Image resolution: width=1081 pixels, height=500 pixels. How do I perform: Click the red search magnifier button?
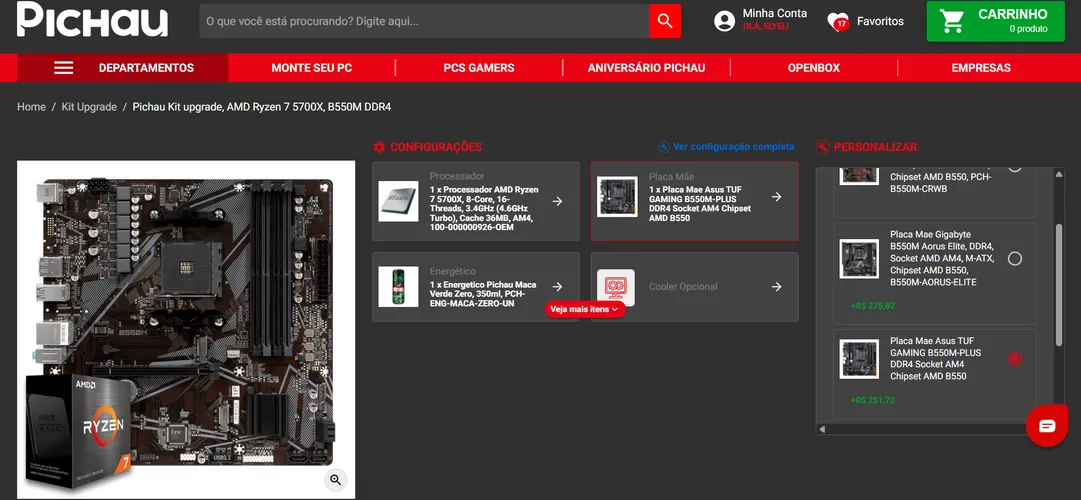pyautogui.click(x=665, y=21)
